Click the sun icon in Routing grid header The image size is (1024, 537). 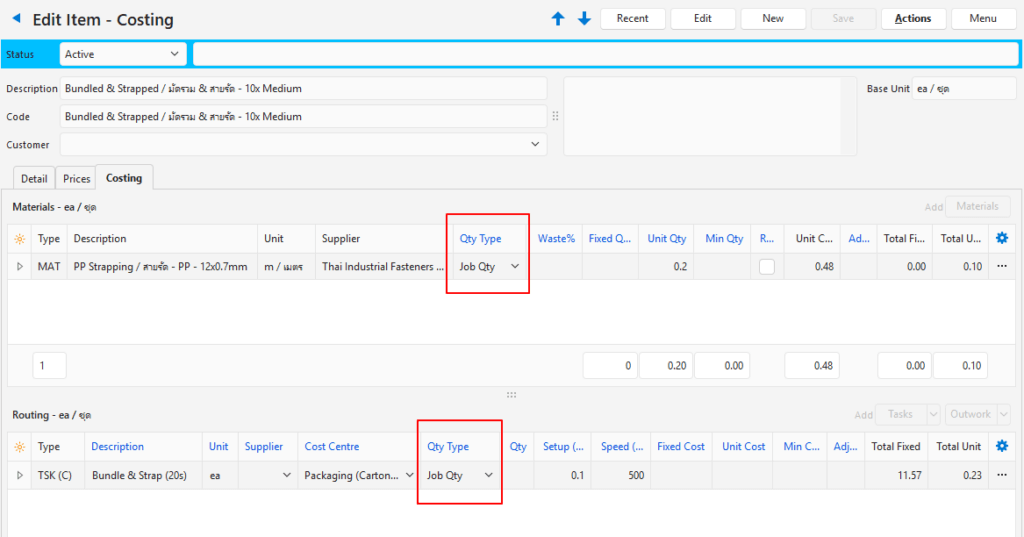click(20, 447)
